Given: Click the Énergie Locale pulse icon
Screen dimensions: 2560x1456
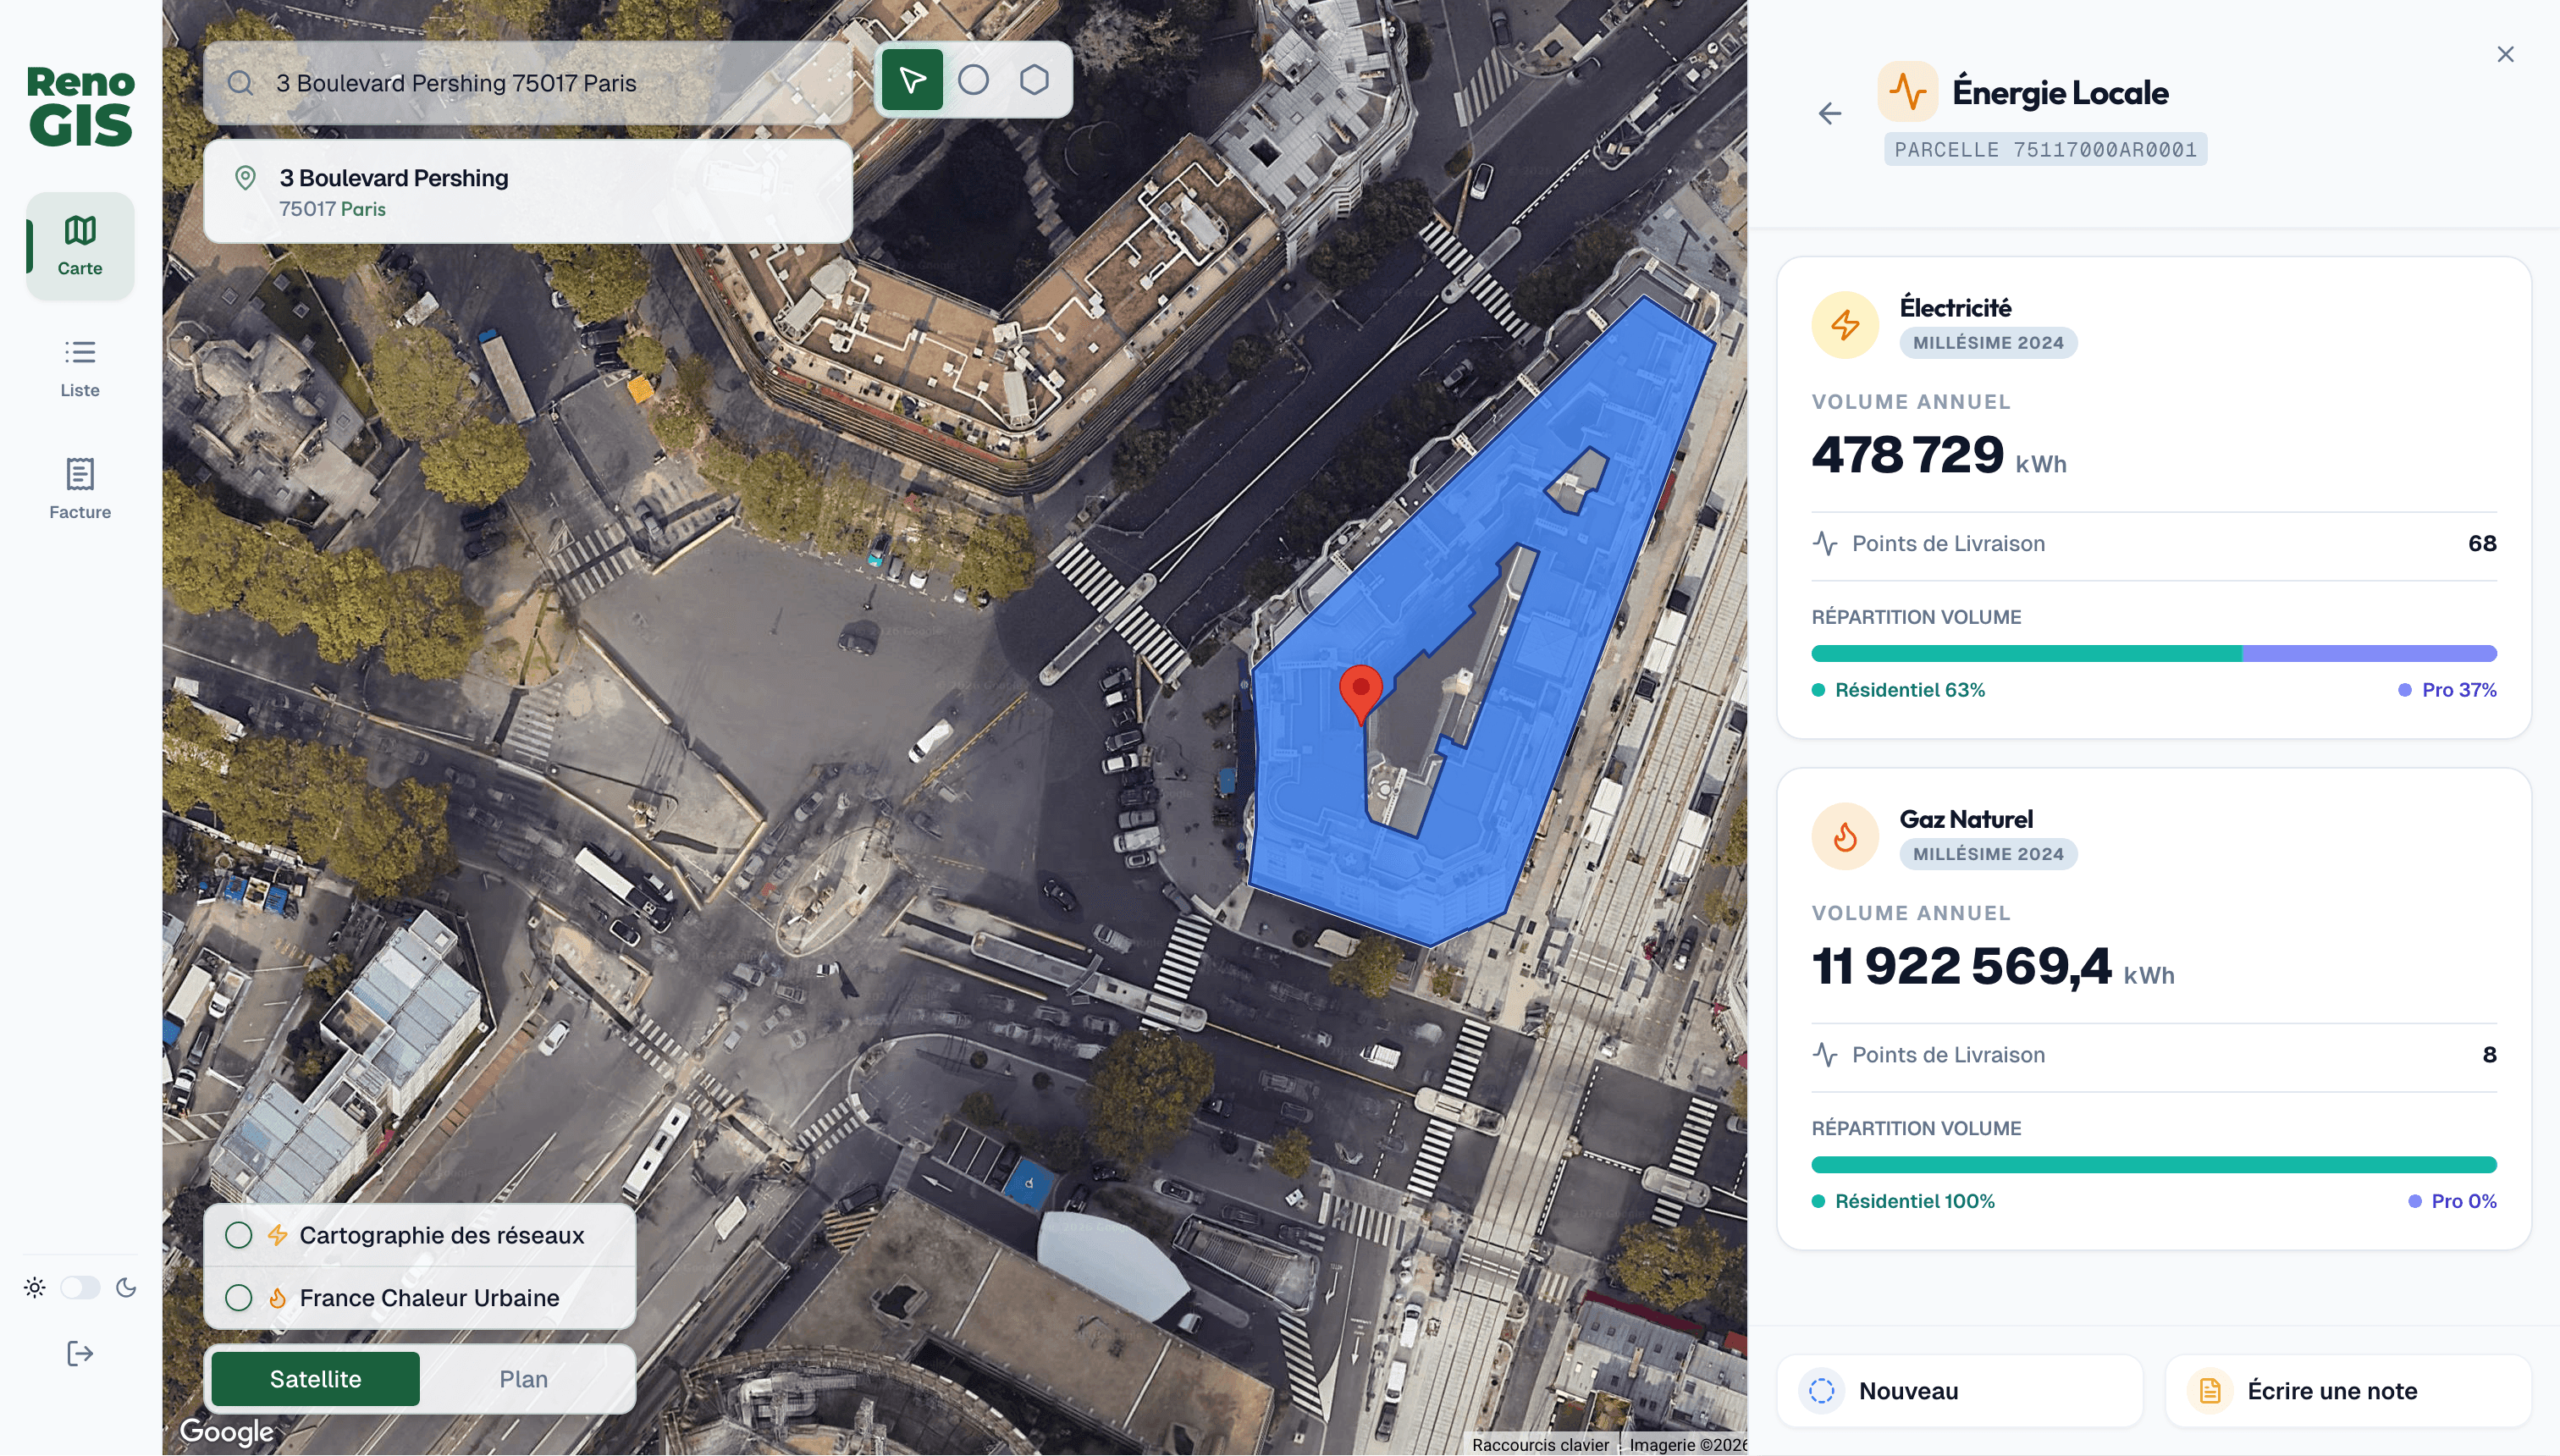Looking at the screenshot, I should pos(1907,92).
